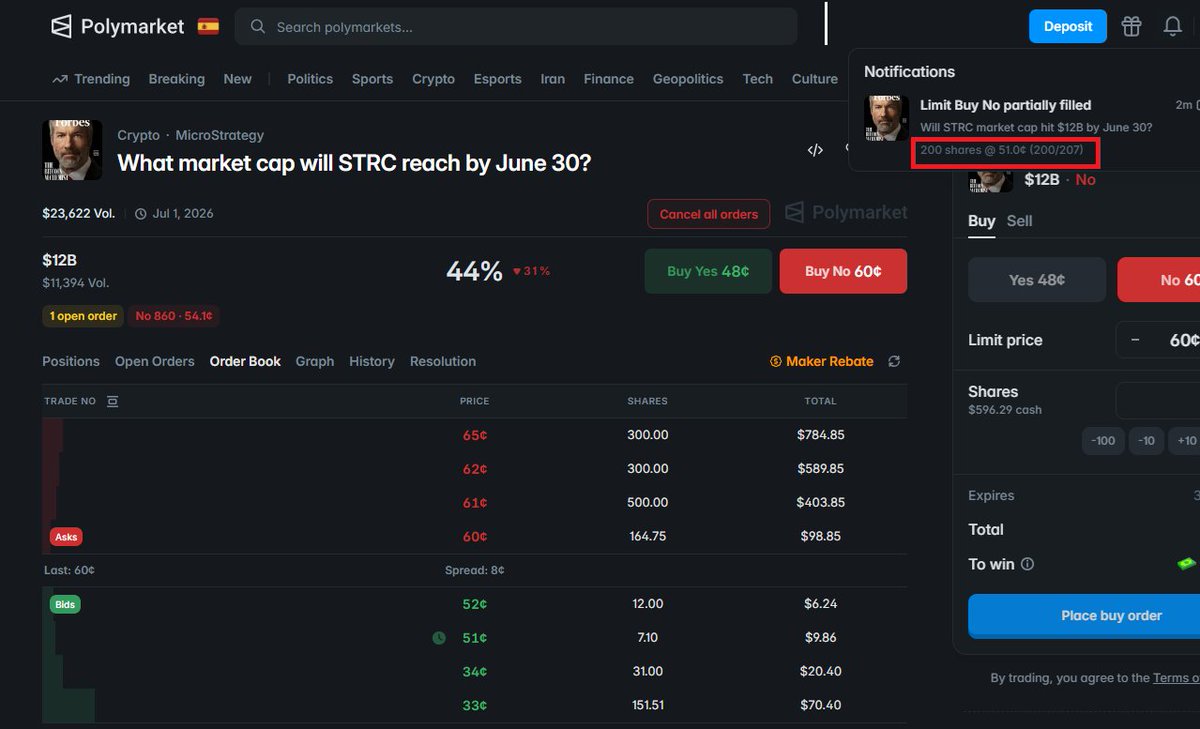Open the Sports category
The image size is (1200, 729).
point(372,79)
